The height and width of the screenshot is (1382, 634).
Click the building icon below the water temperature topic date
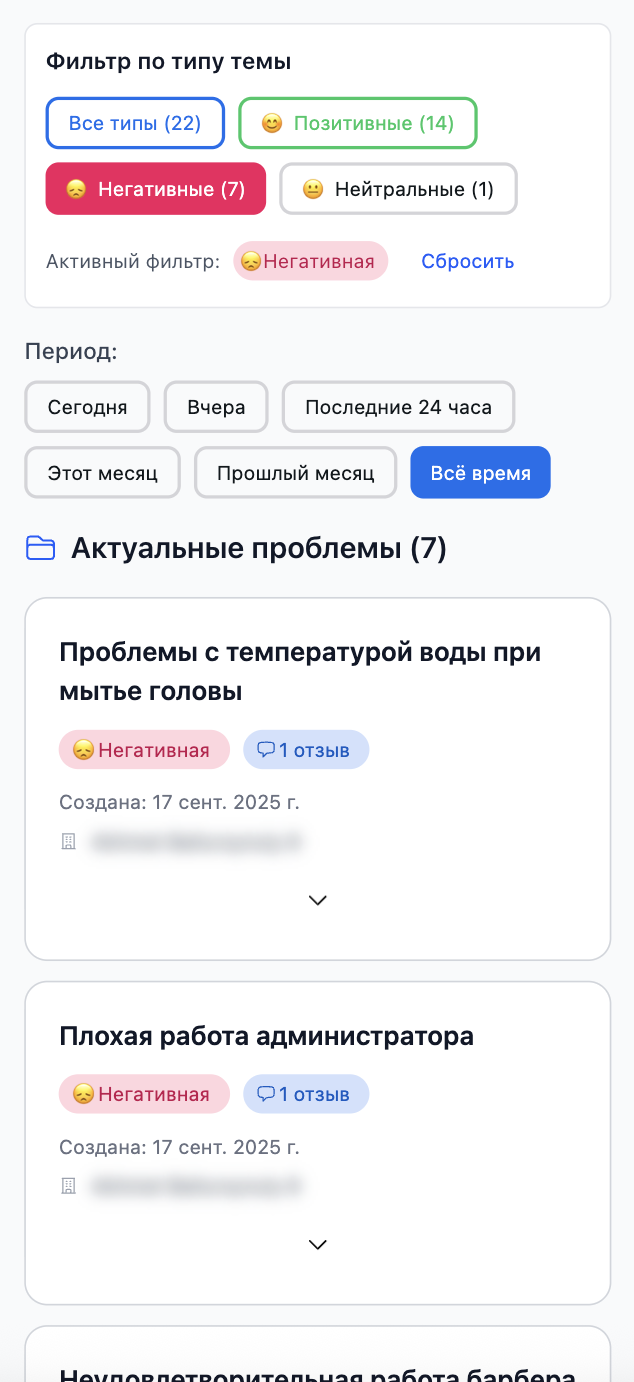(67, 842)
